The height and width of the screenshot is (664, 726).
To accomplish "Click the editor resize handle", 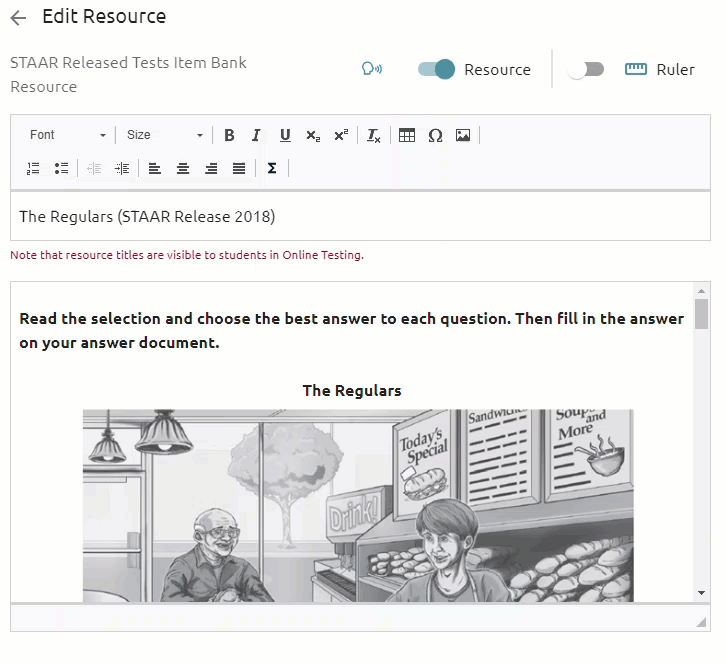I will (x=701, y=622).
